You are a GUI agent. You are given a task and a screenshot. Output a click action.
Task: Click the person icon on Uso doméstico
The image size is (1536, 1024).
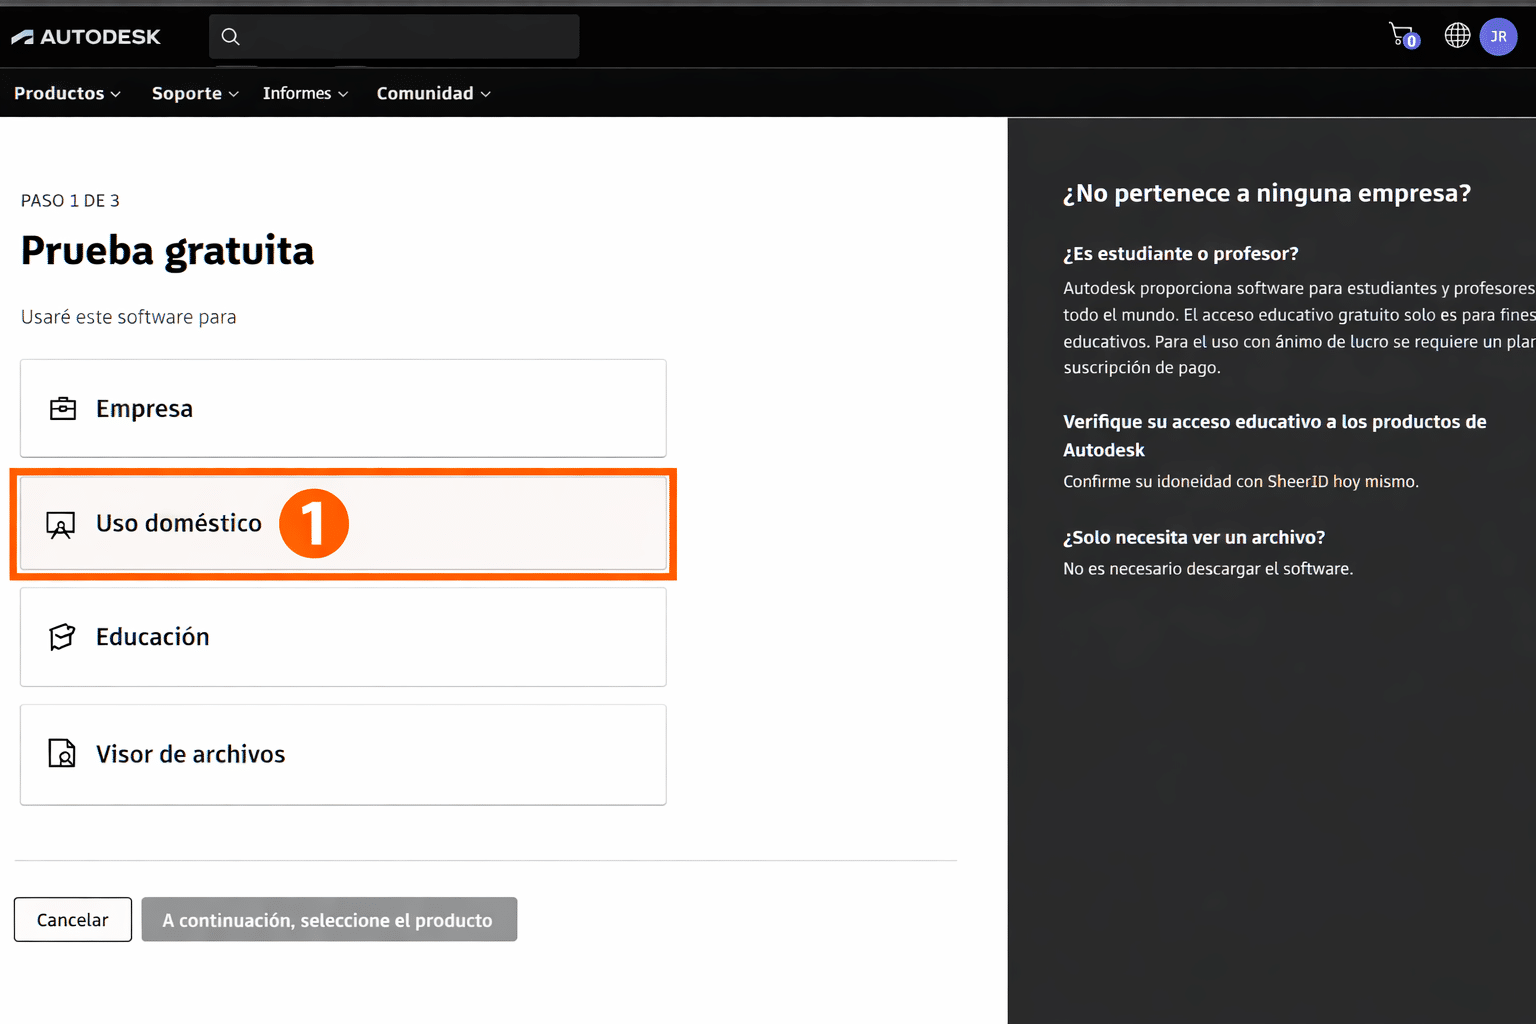(61, 523)
